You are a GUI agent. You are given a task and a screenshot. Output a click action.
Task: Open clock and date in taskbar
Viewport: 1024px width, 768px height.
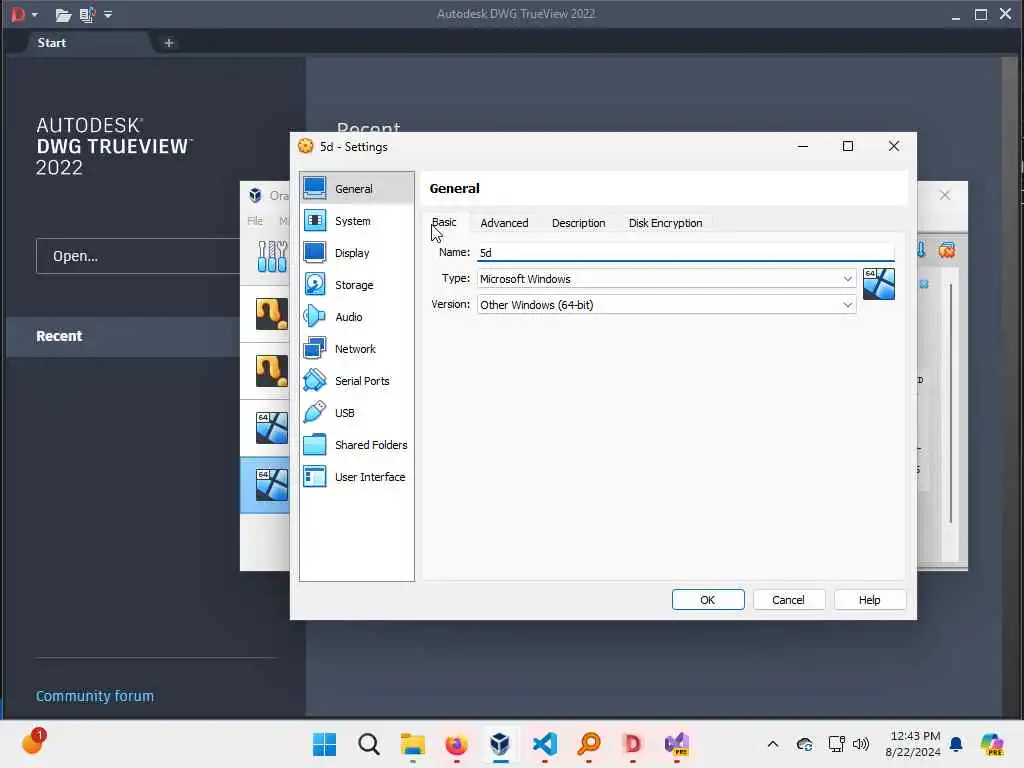[913, 744]
